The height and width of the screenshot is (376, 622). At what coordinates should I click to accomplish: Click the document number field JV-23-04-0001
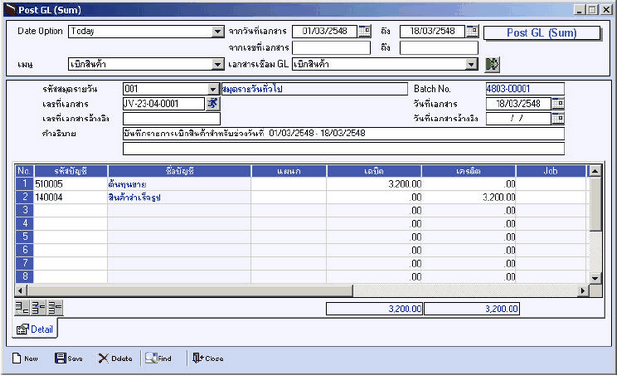coord(164,104)
